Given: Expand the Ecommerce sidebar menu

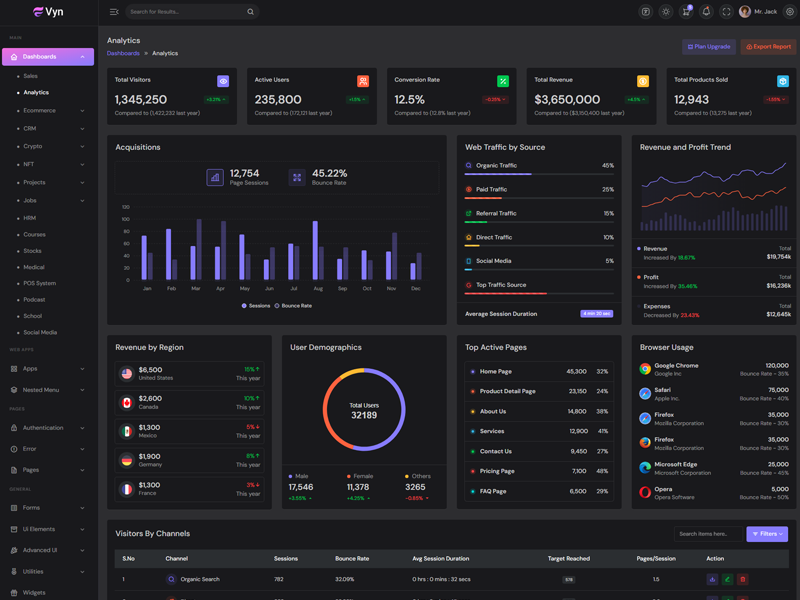Looking at the screenshot, I should pyautogui.click(x=49, y=111).
